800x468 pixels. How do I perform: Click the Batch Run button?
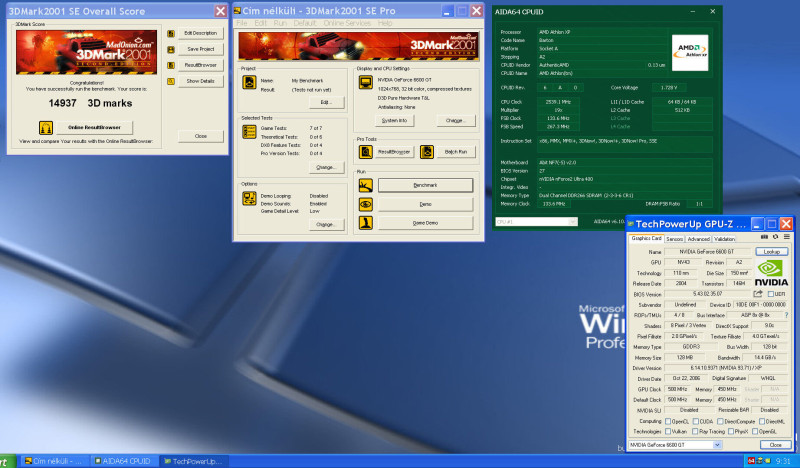coord(456,152)
